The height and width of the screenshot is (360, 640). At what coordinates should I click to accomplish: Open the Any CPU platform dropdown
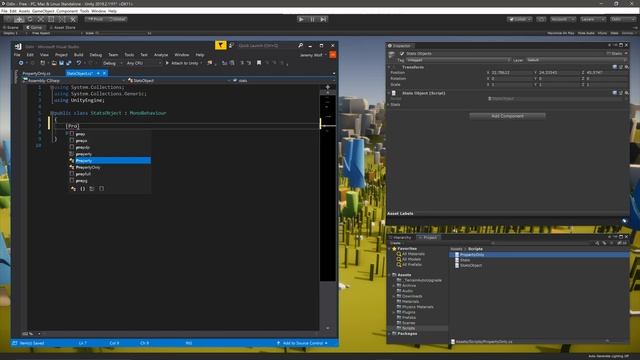tap(144, 63)
